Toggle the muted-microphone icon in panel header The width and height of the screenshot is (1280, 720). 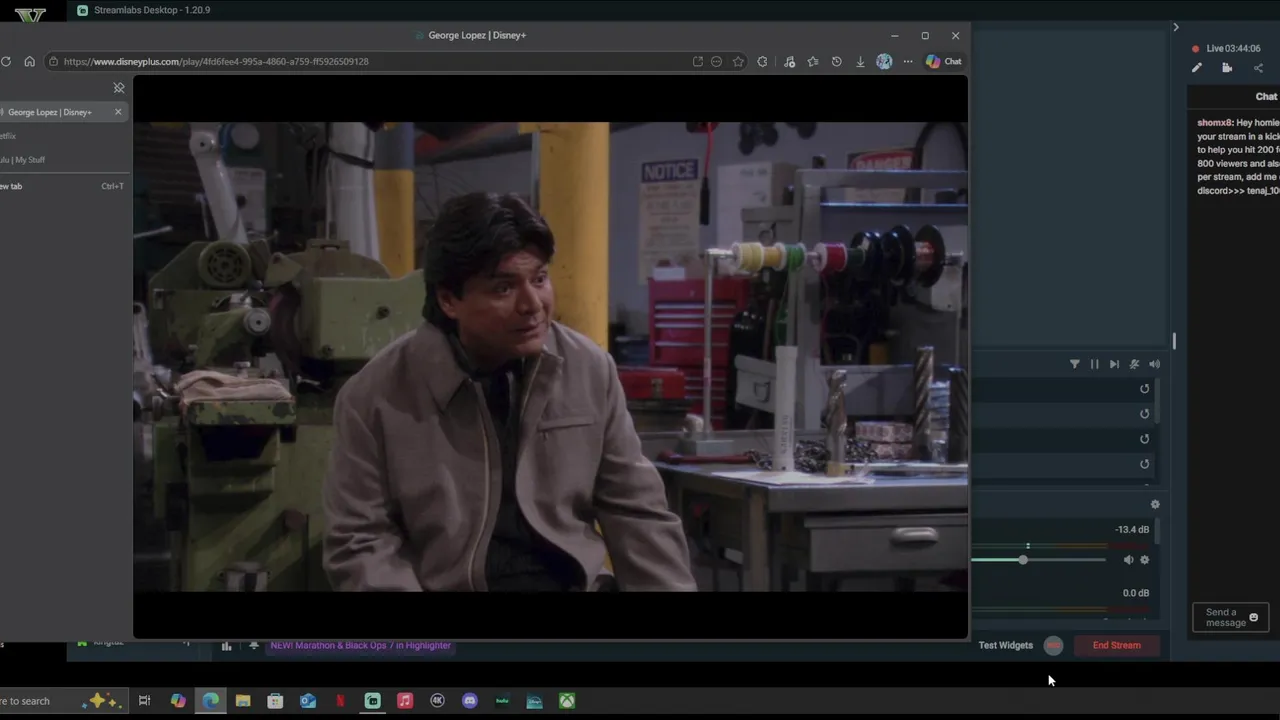(1134, 364)
